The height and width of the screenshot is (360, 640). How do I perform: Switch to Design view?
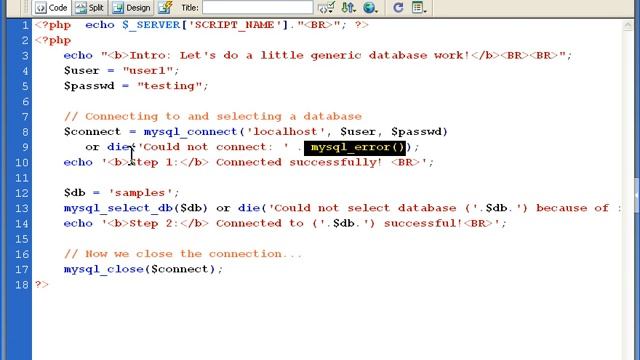point(131,8)
